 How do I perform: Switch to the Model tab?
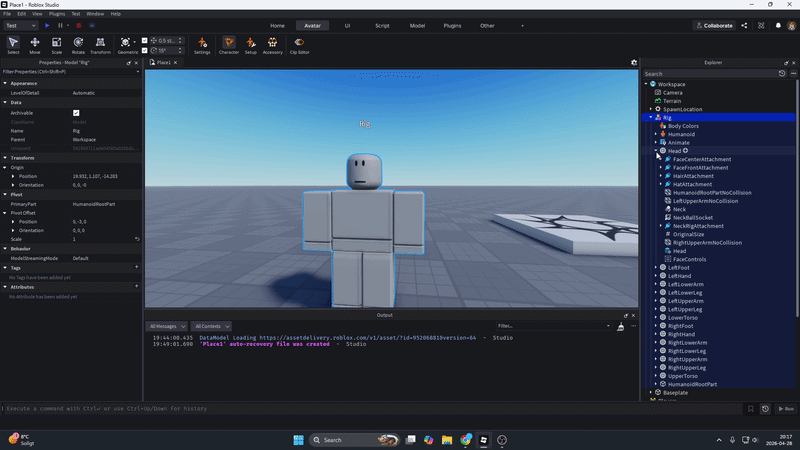(x=417, y=26)
